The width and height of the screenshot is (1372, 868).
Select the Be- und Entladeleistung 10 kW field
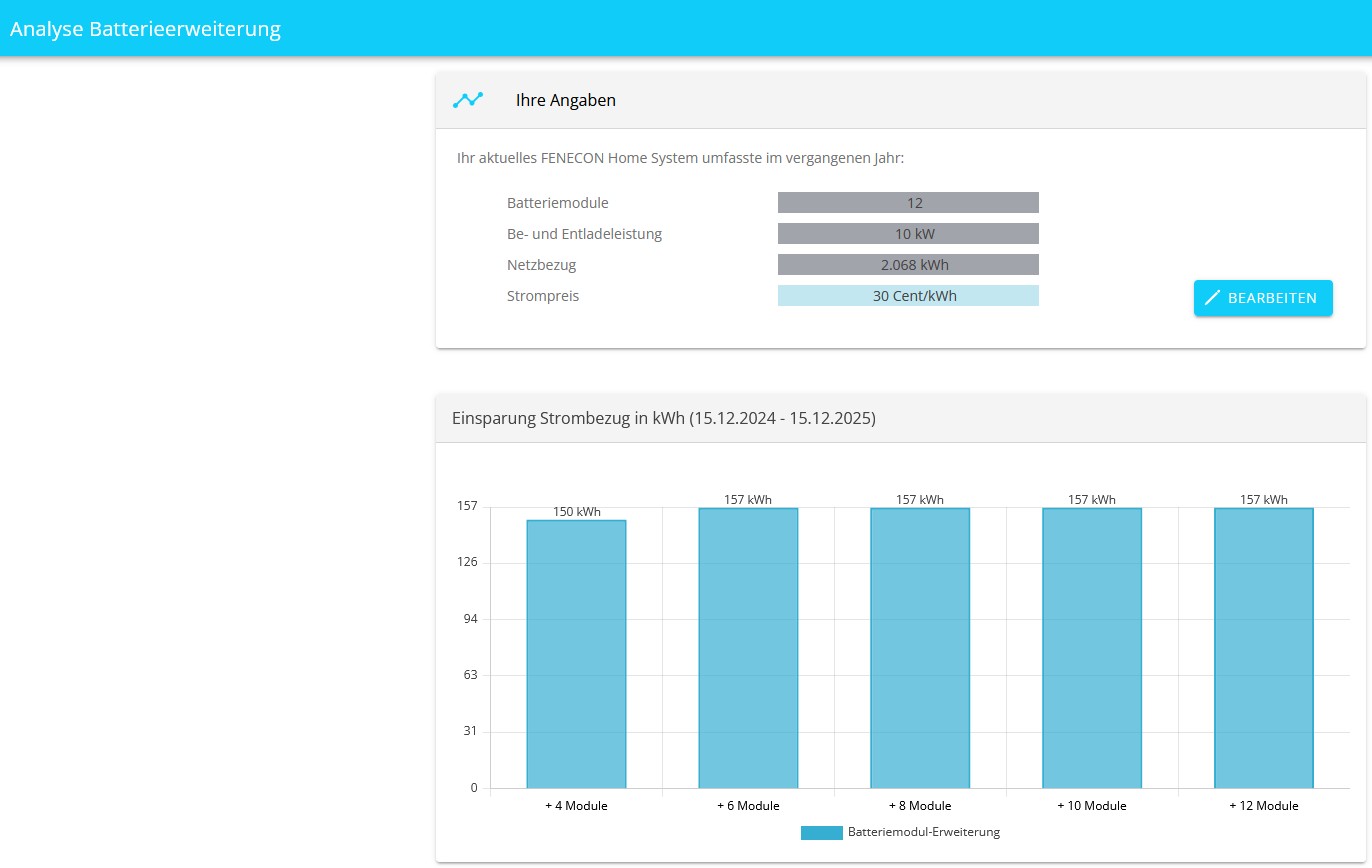pyautogui.click(x=908, y=234)
